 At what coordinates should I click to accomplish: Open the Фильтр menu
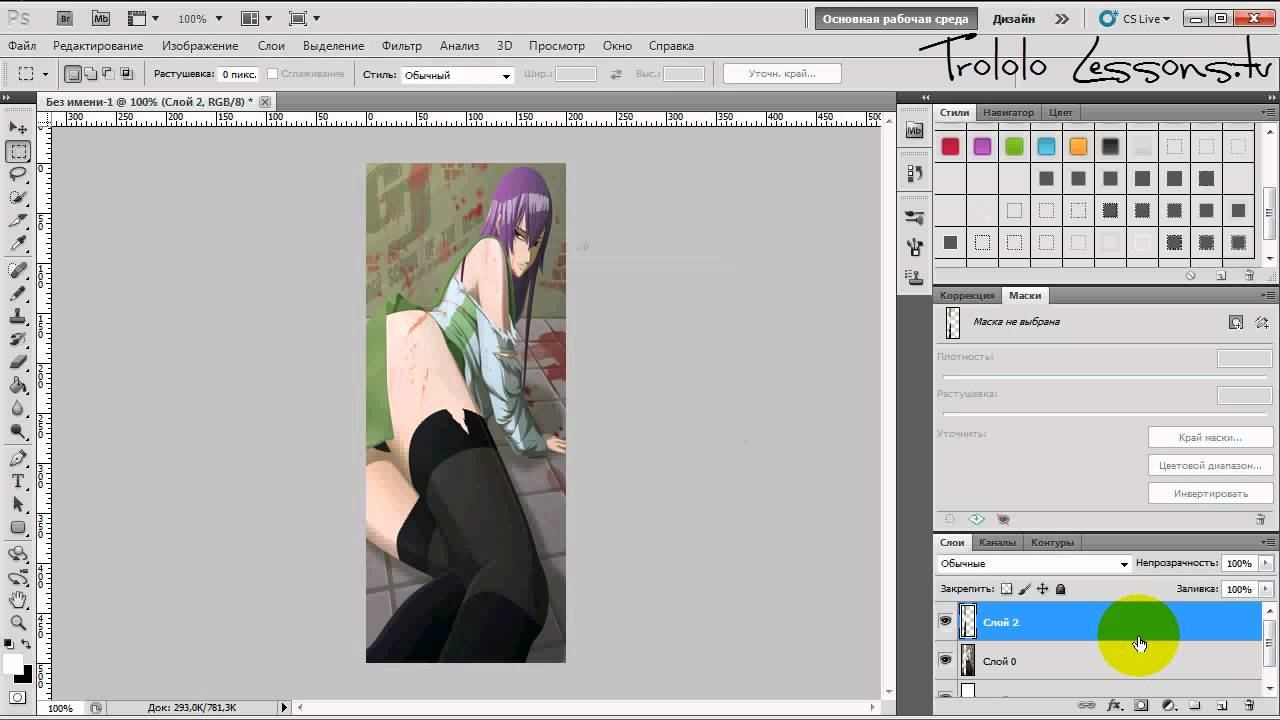click(401, 46)
